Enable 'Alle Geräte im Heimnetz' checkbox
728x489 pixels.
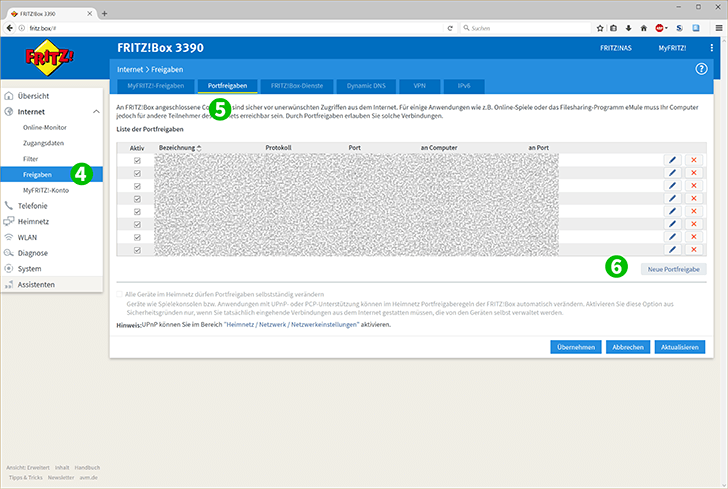click(119, 294)
